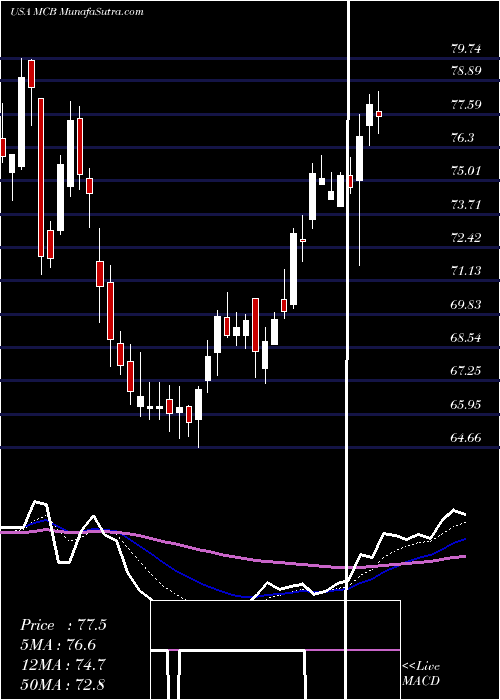Select the 68.54 price level label
500x700 pixels.
(466, 338)
